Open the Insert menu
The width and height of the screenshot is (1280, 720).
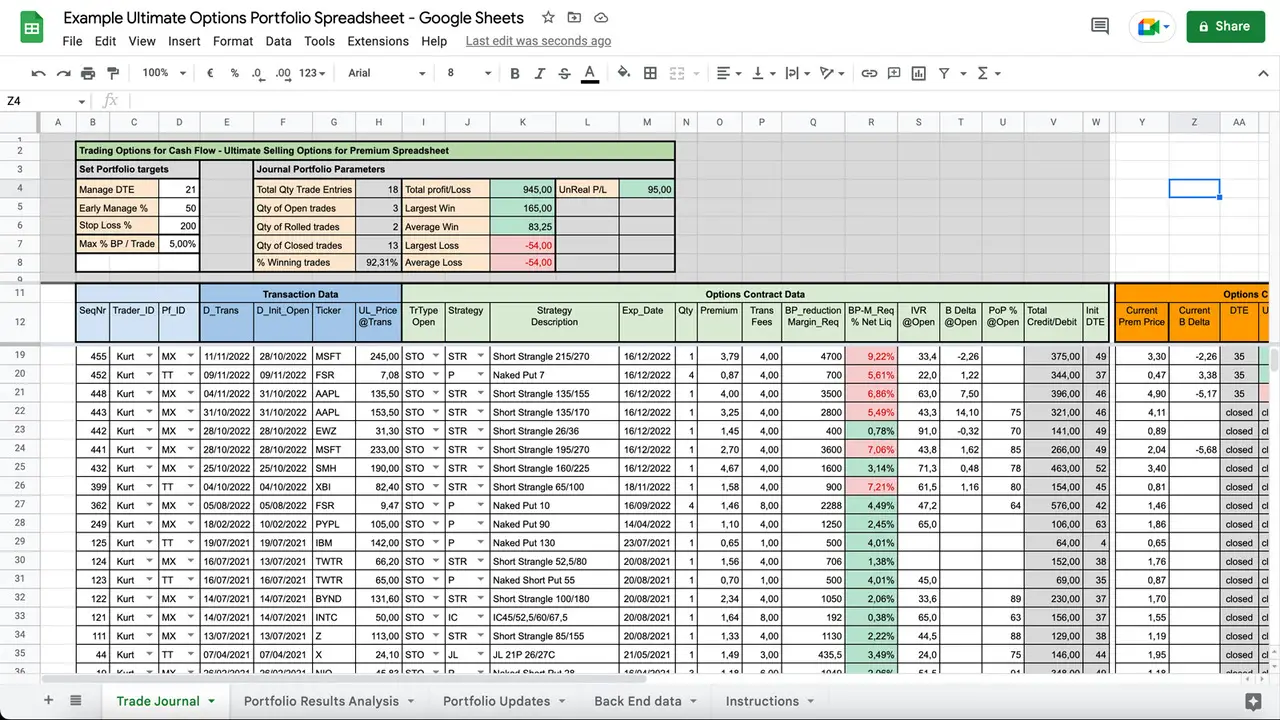(184, 41)
